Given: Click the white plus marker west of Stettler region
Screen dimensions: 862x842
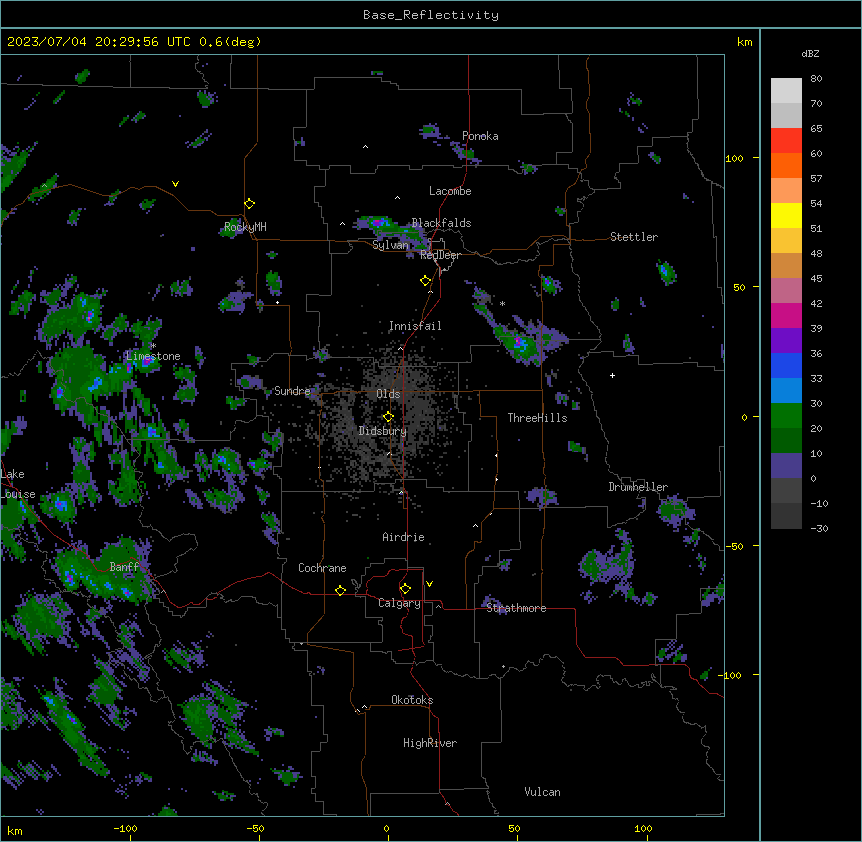Looking at the screenshot, I should [612, 375].
